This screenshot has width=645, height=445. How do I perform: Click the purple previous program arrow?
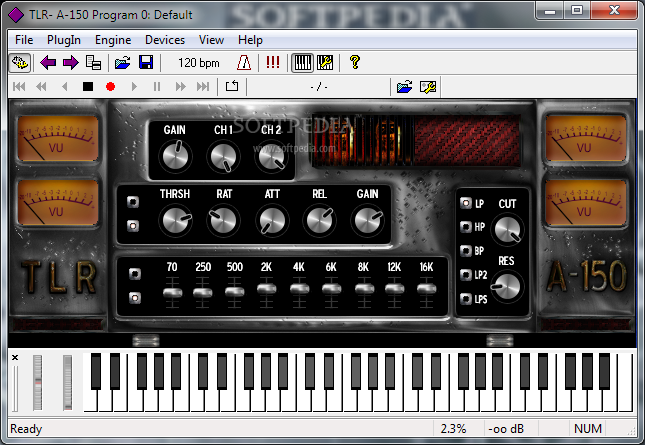pyautogui.click(x=48, y=63)
